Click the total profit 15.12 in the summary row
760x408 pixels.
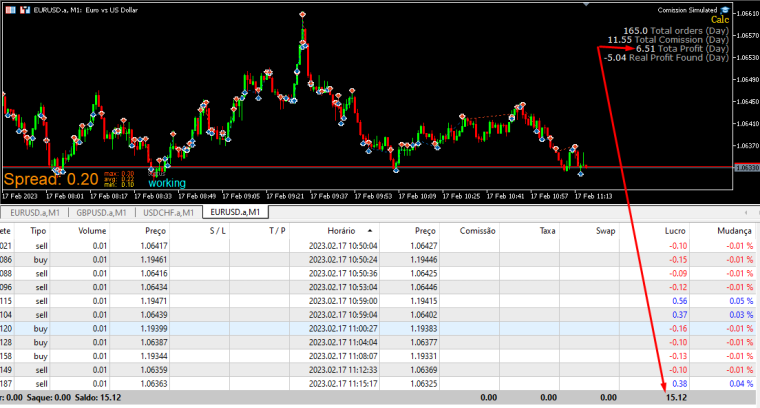pyautogui.click(x=676, y=397)
